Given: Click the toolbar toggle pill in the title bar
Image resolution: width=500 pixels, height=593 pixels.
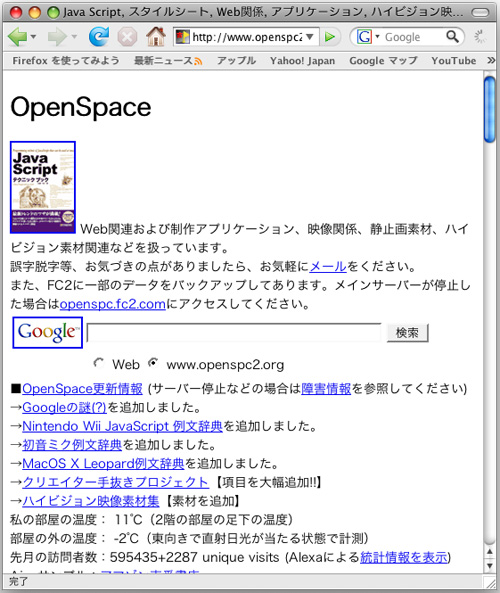Looking at the screenshot, I should tap(480, 13).
